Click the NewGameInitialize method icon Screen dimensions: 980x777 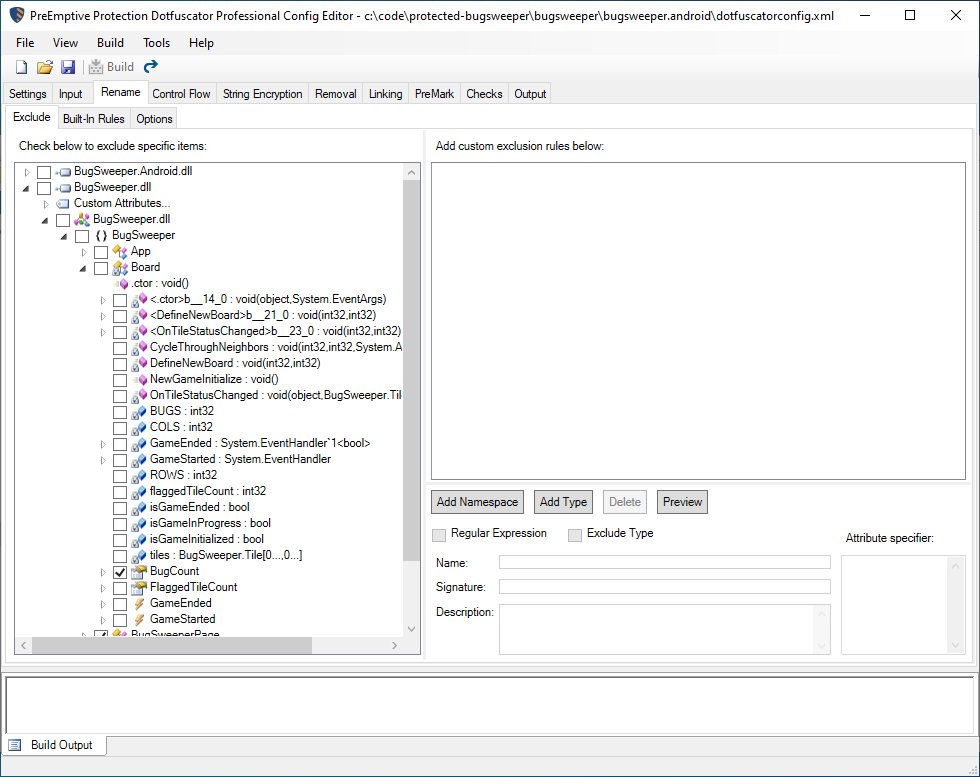tap(139, 379)
